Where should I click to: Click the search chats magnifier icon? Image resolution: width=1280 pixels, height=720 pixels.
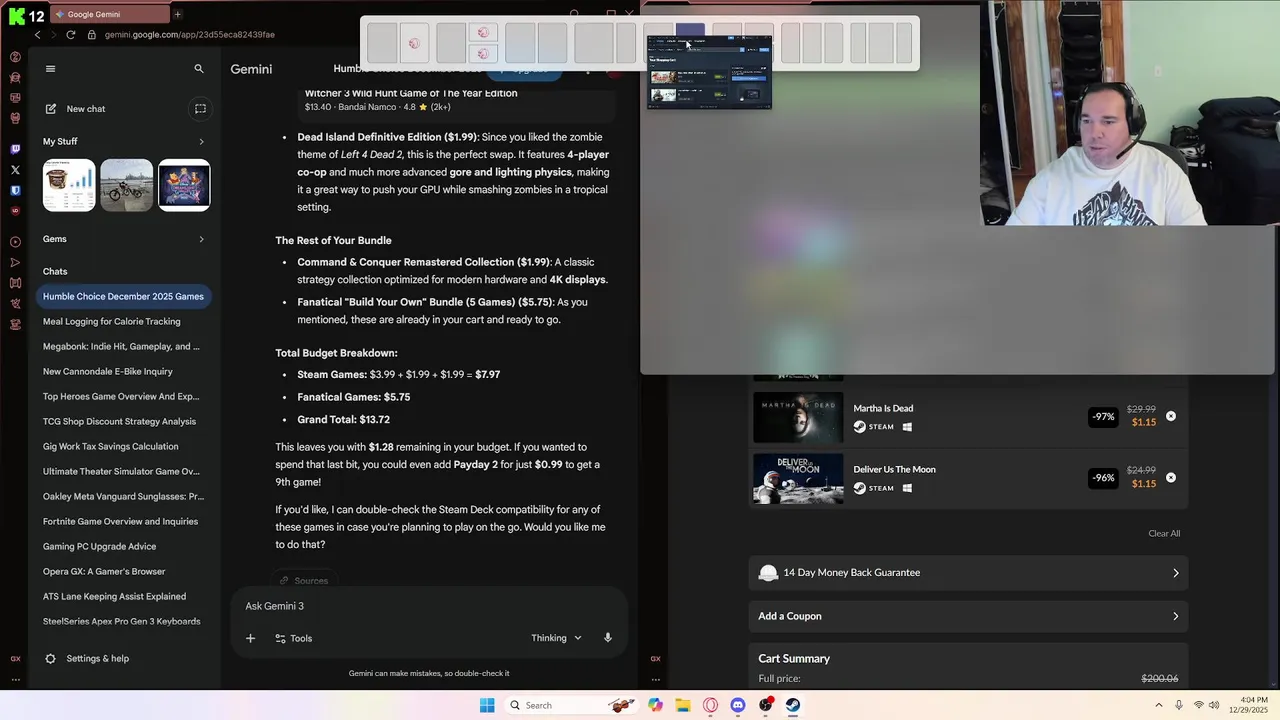point(199,69)
